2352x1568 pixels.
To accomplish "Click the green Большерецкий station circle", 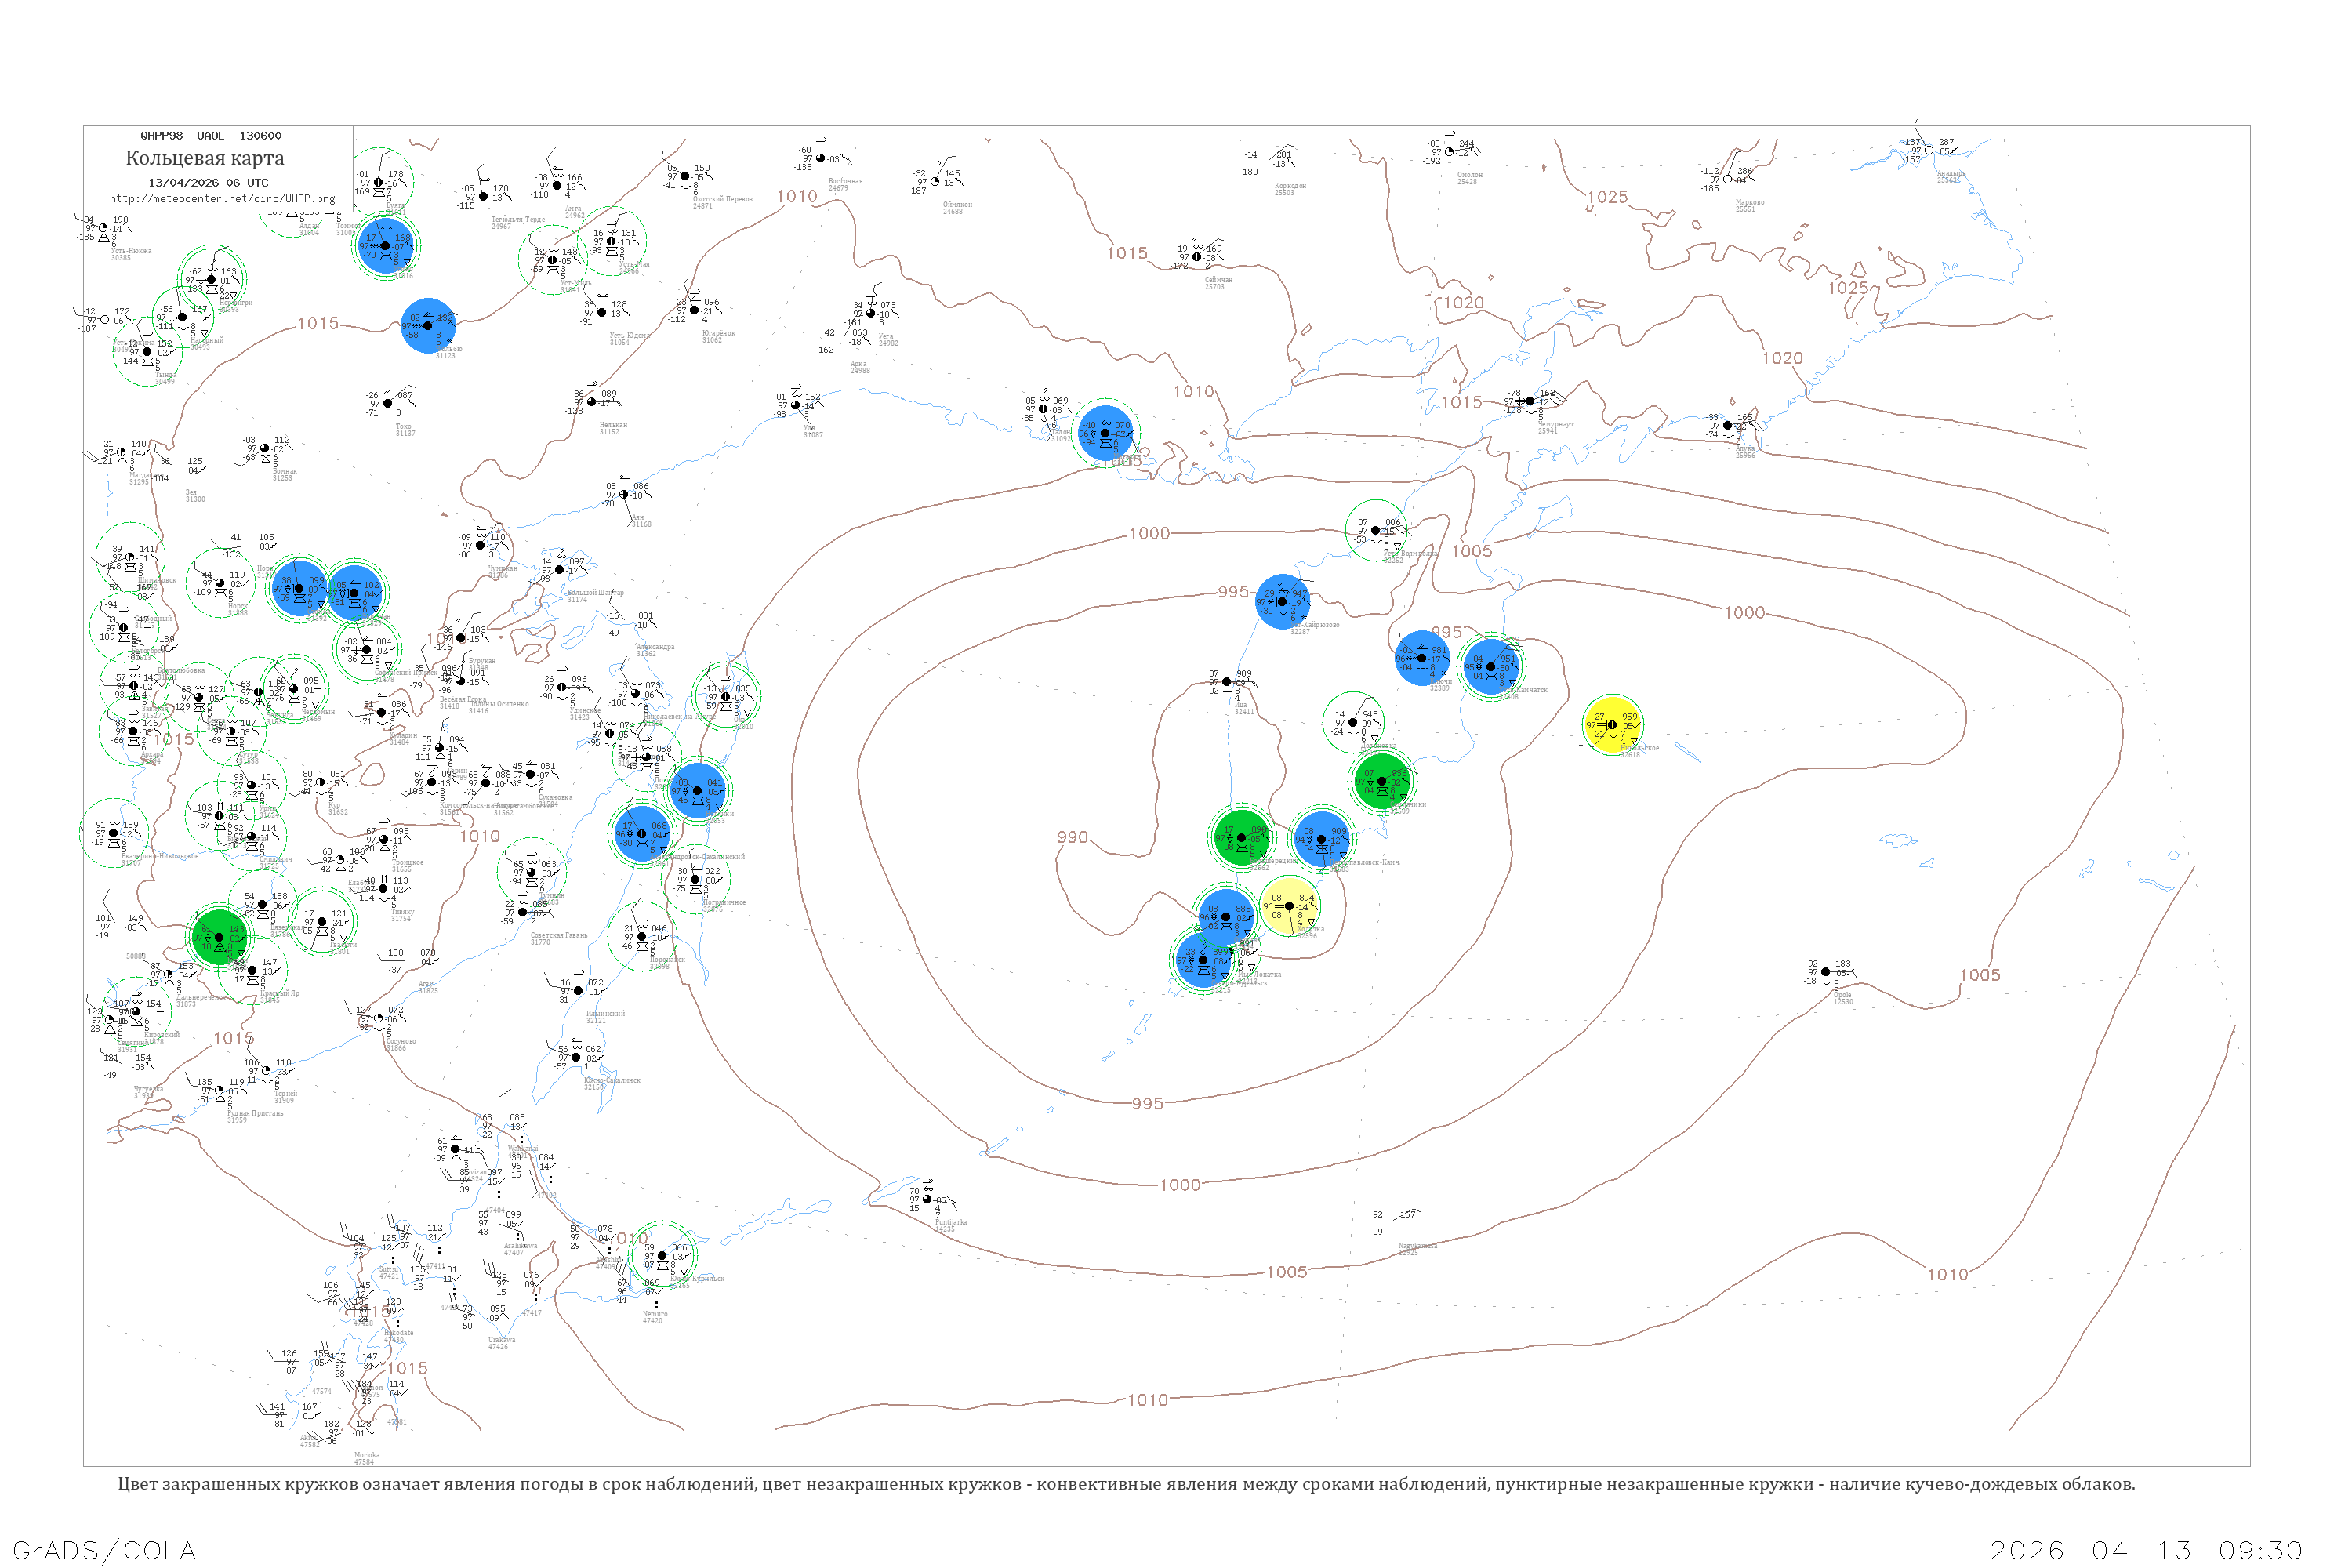I will [x=1241, y=838].
